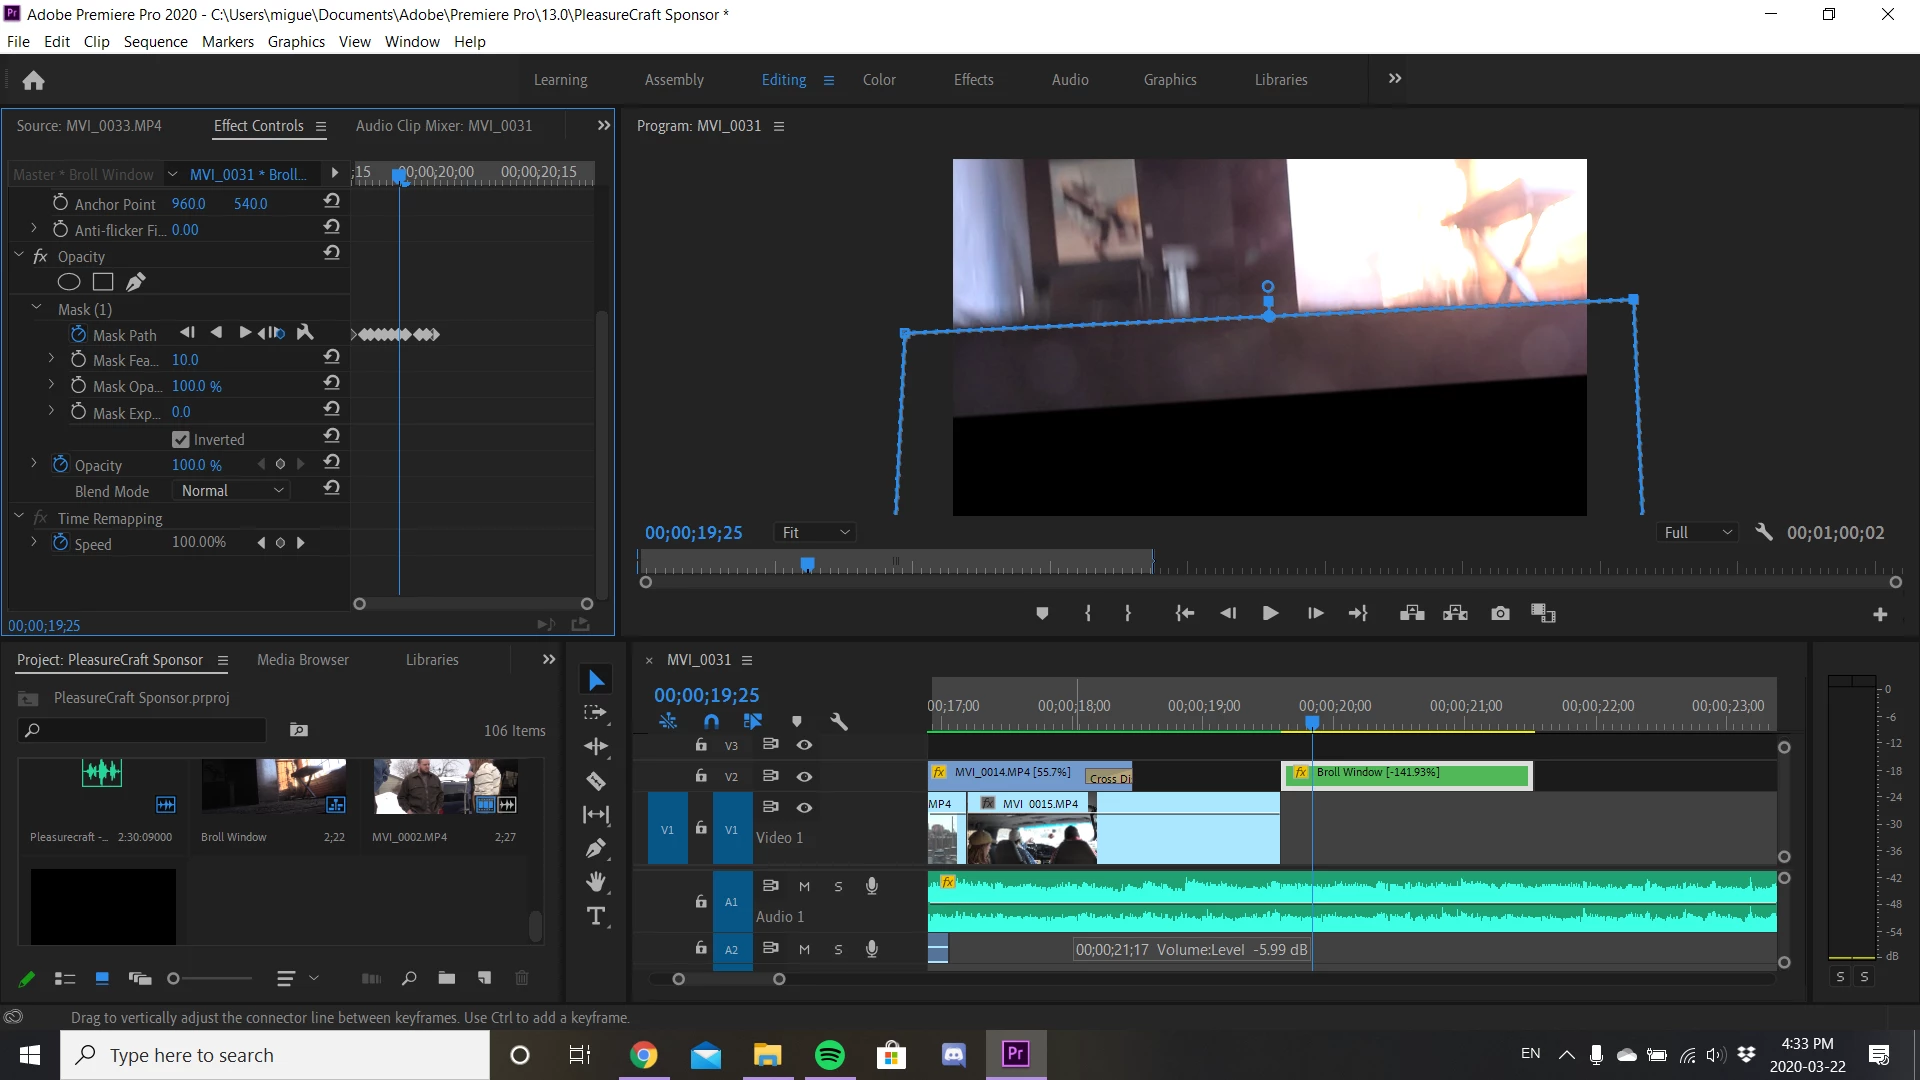
Task: Select the Ripple Edit tool
Action: [596, 747]
